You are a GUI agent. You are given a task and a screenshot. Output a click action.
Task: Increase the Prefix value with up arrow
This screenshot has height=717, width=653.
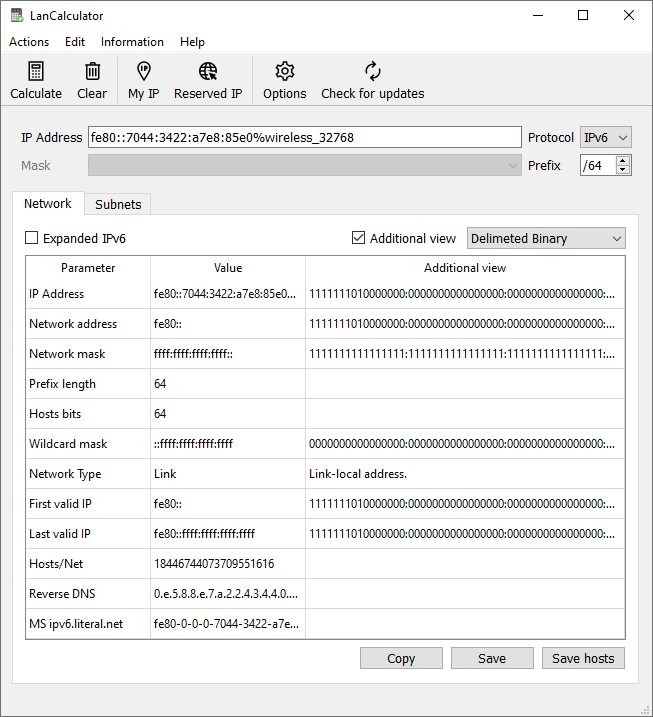pyautogui.click(x=622, y=161)
